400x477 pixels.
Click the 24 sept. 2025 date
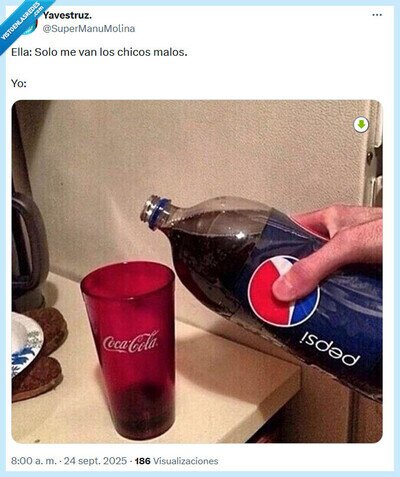click(x=95, y=461)
